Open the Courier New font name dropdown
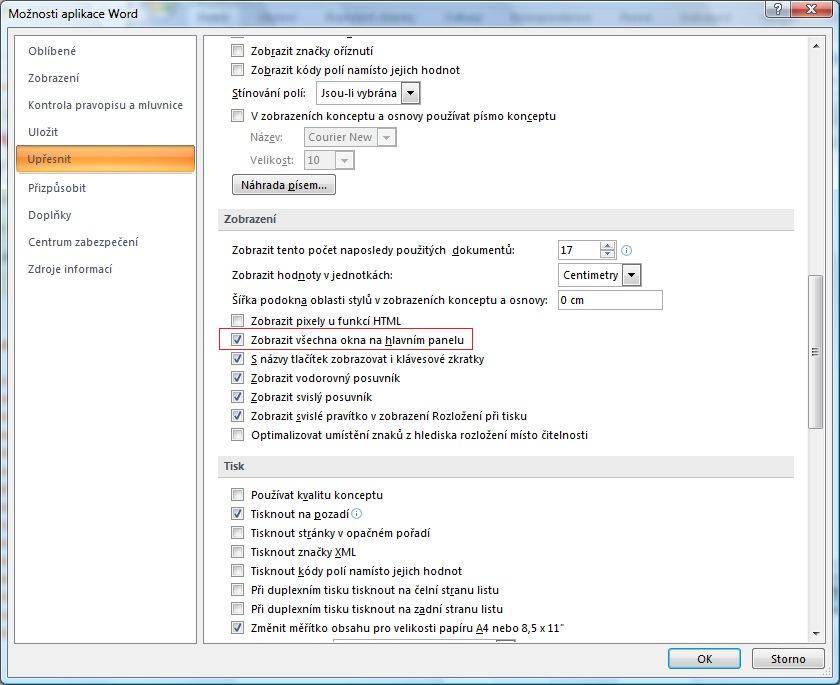This screenshot has width=840, height=685. 387,137
